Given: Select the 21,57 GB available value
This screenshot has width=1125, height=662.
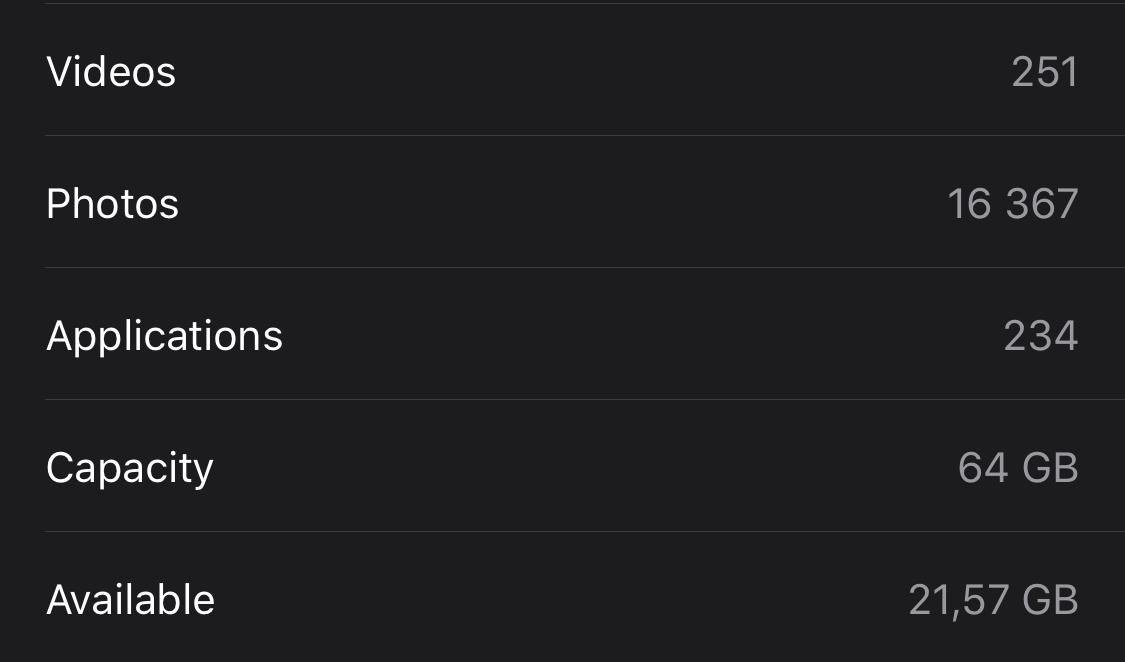Looking at the screenshot, I should (994, 600).
